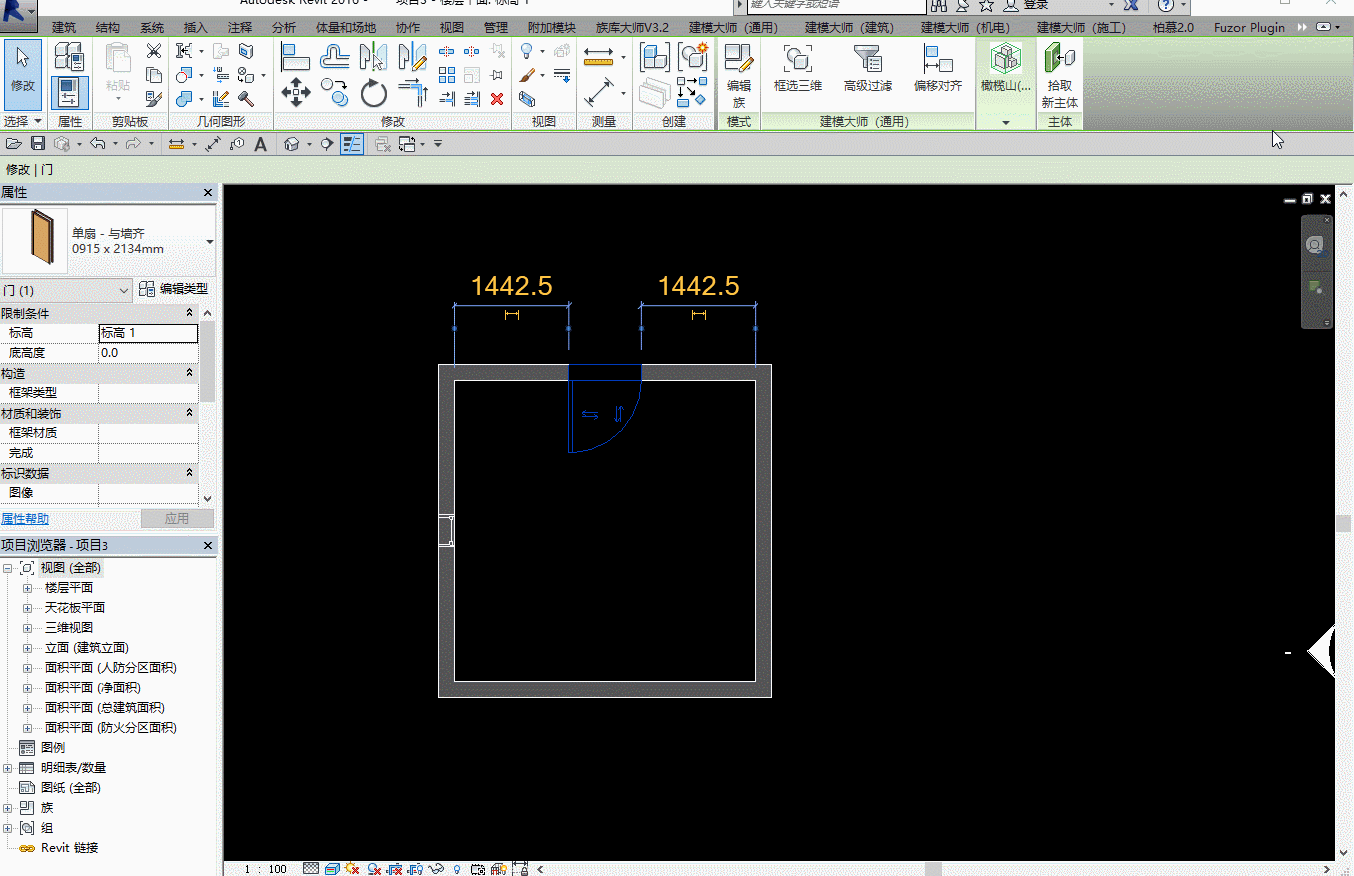
Task: Select the Move tool in the Modify panel
Action: [x=296, y=94]
